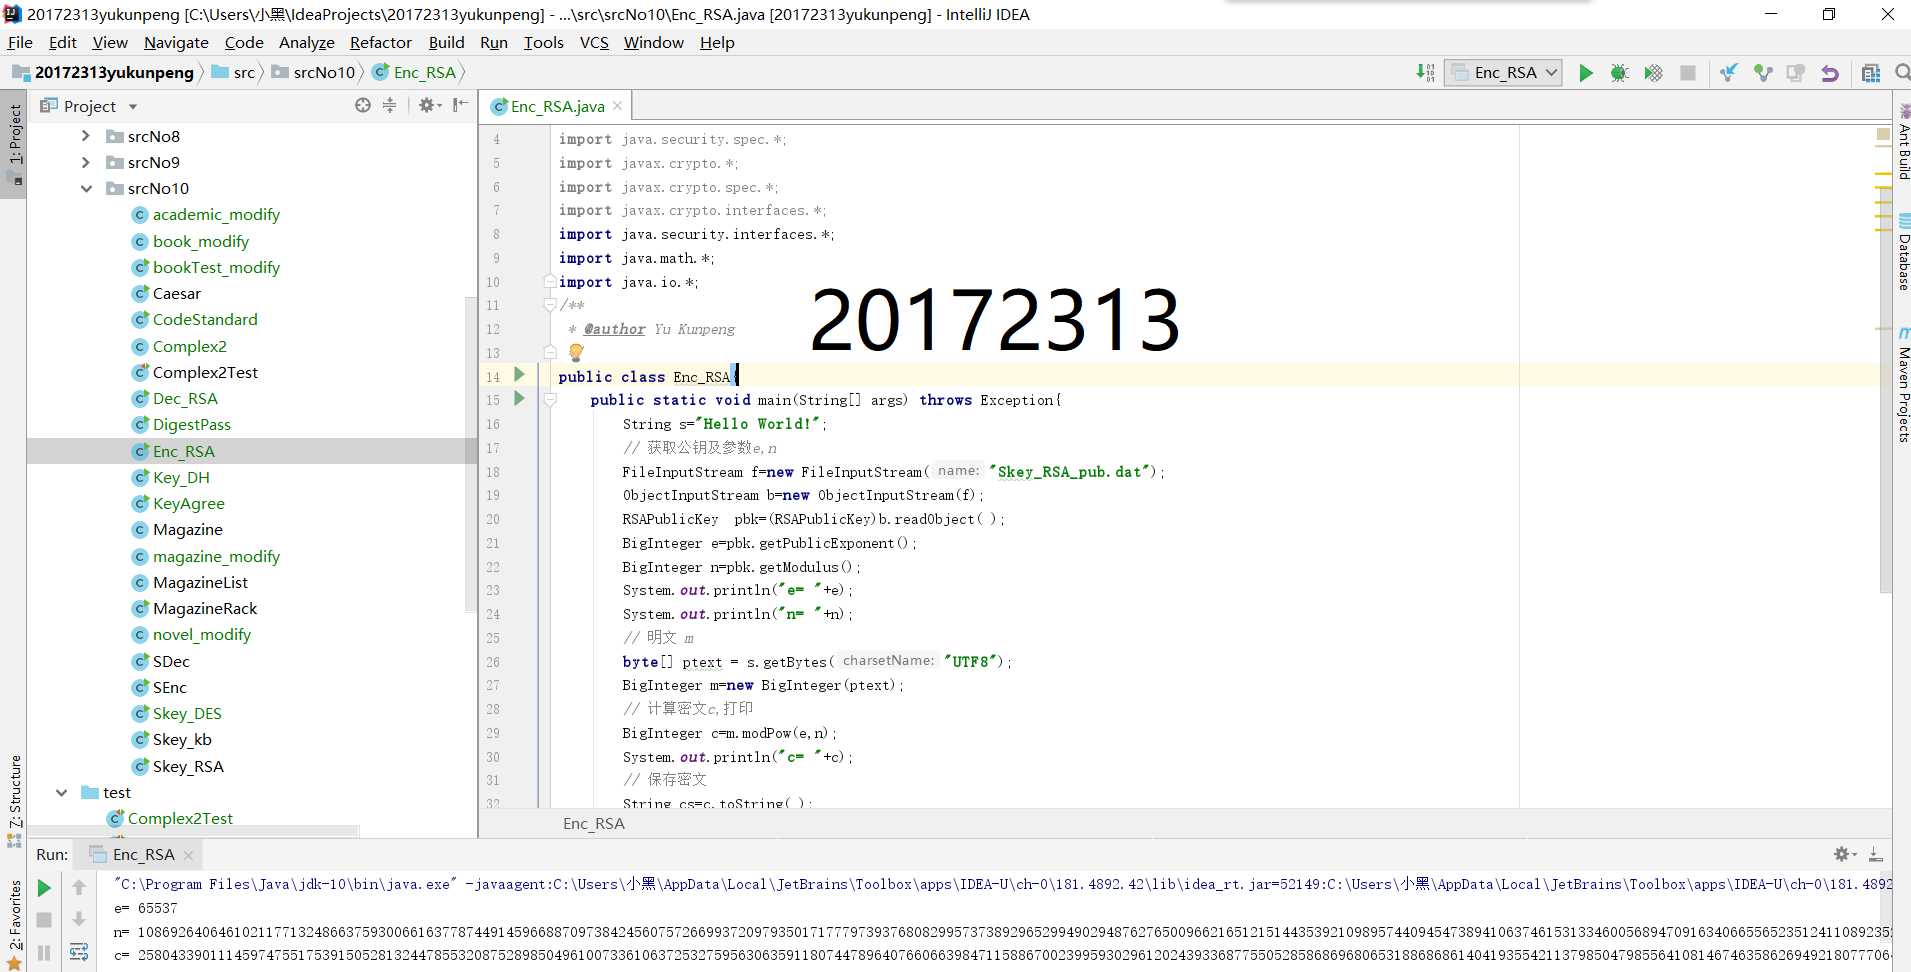1911x972 pixels.
Task: Run Enc_RSA with coverage icon
Action: [x=1653, y=73]
